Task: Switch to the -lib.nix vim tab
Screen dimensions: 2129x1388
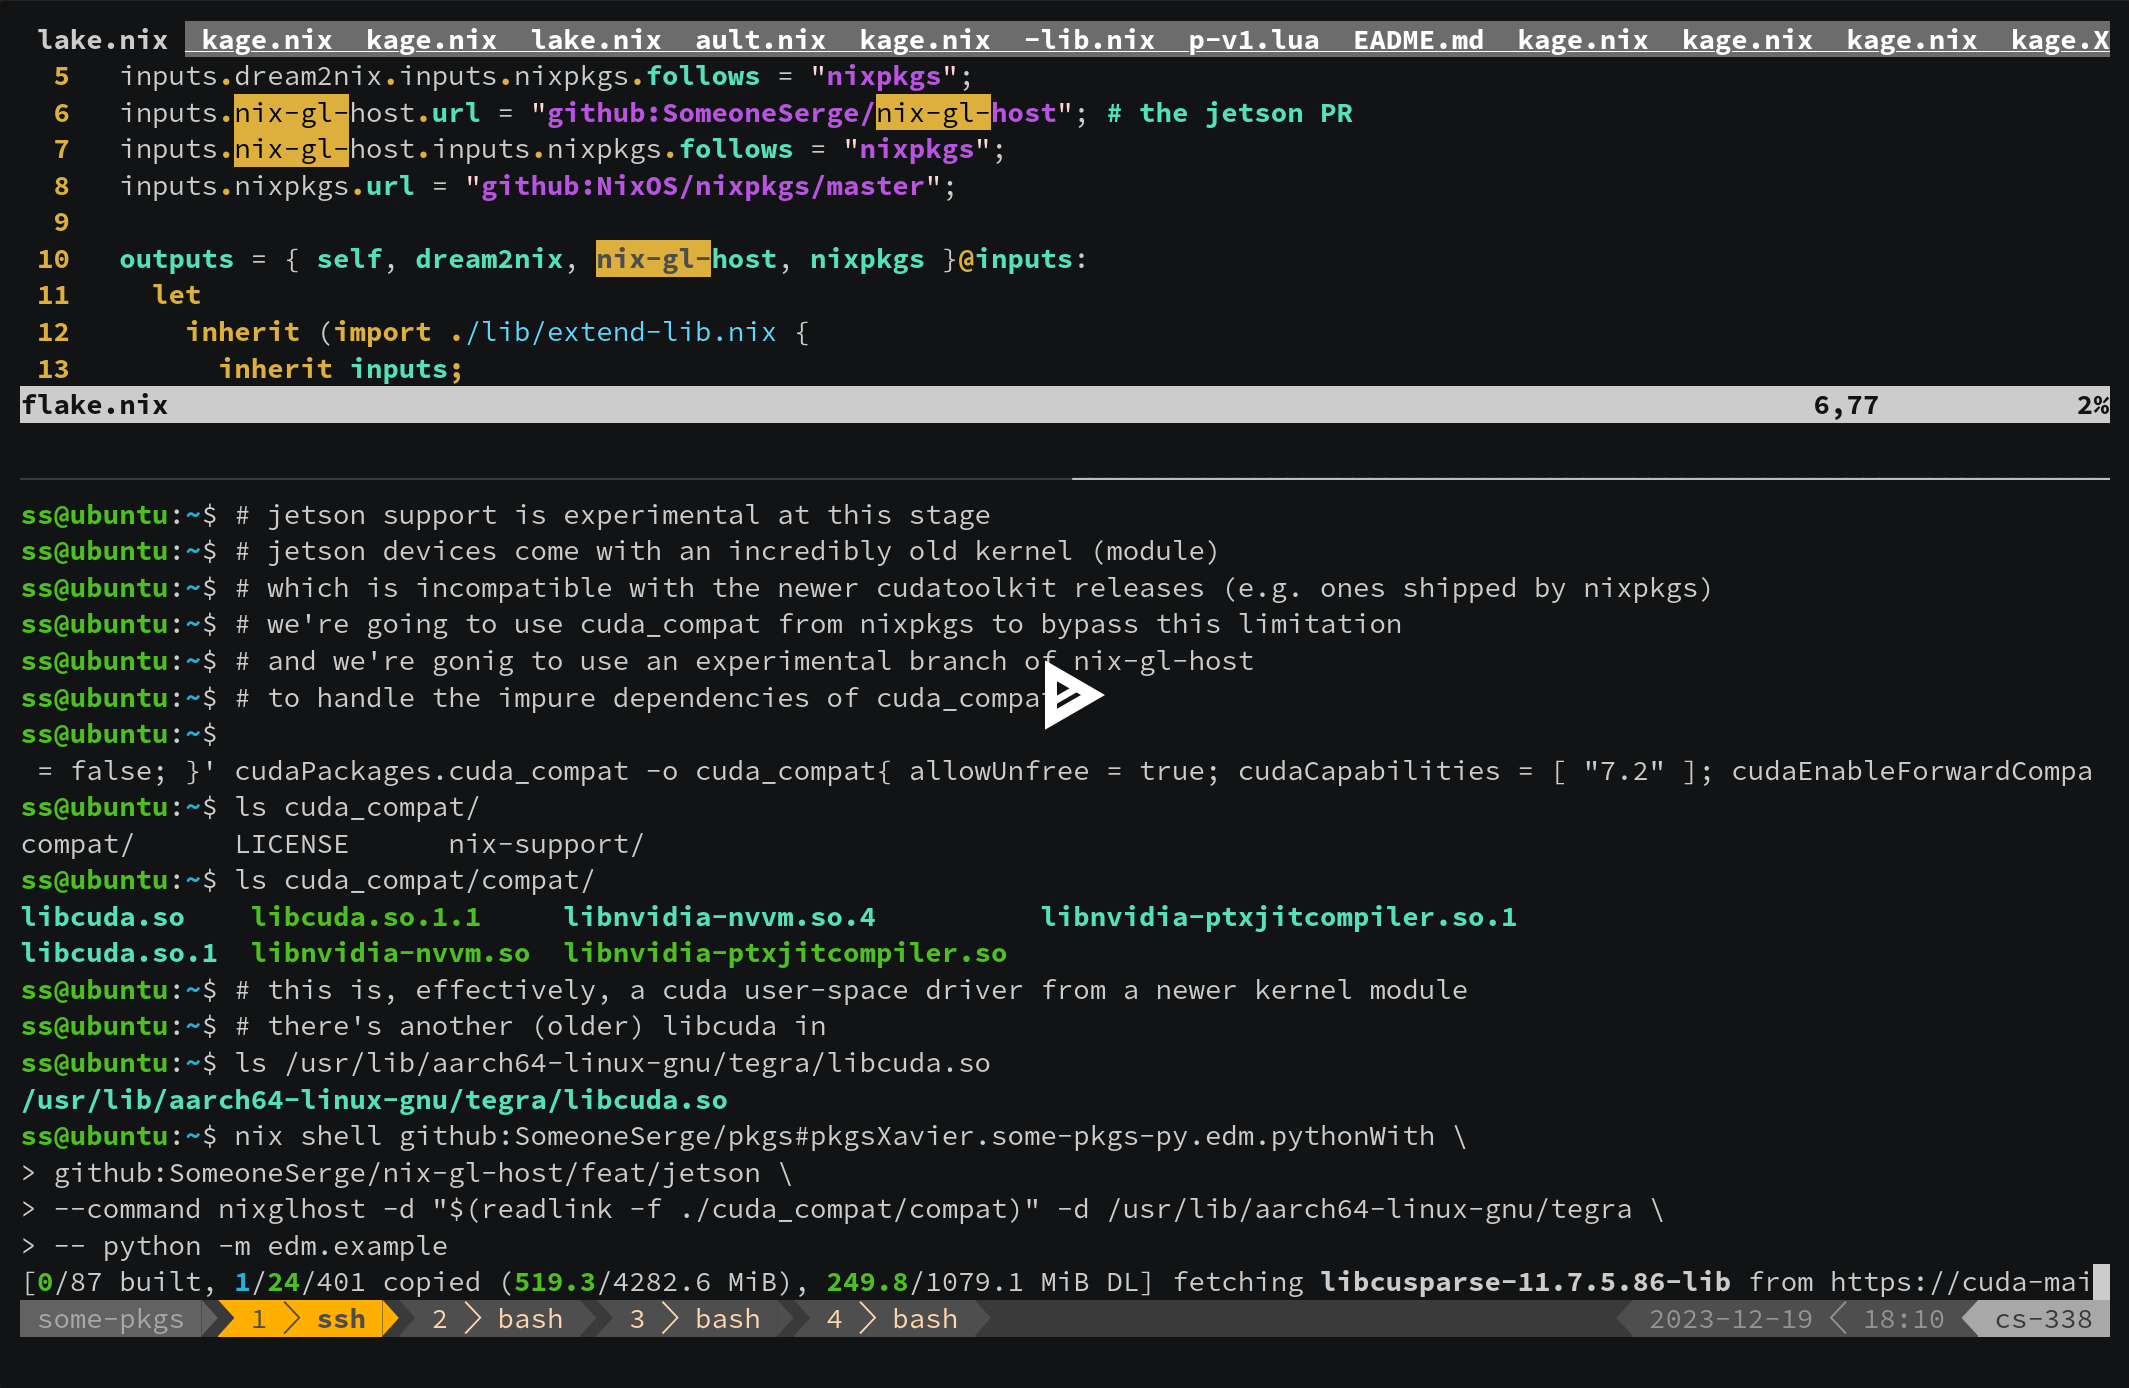Action: (x=1089, y=40)
